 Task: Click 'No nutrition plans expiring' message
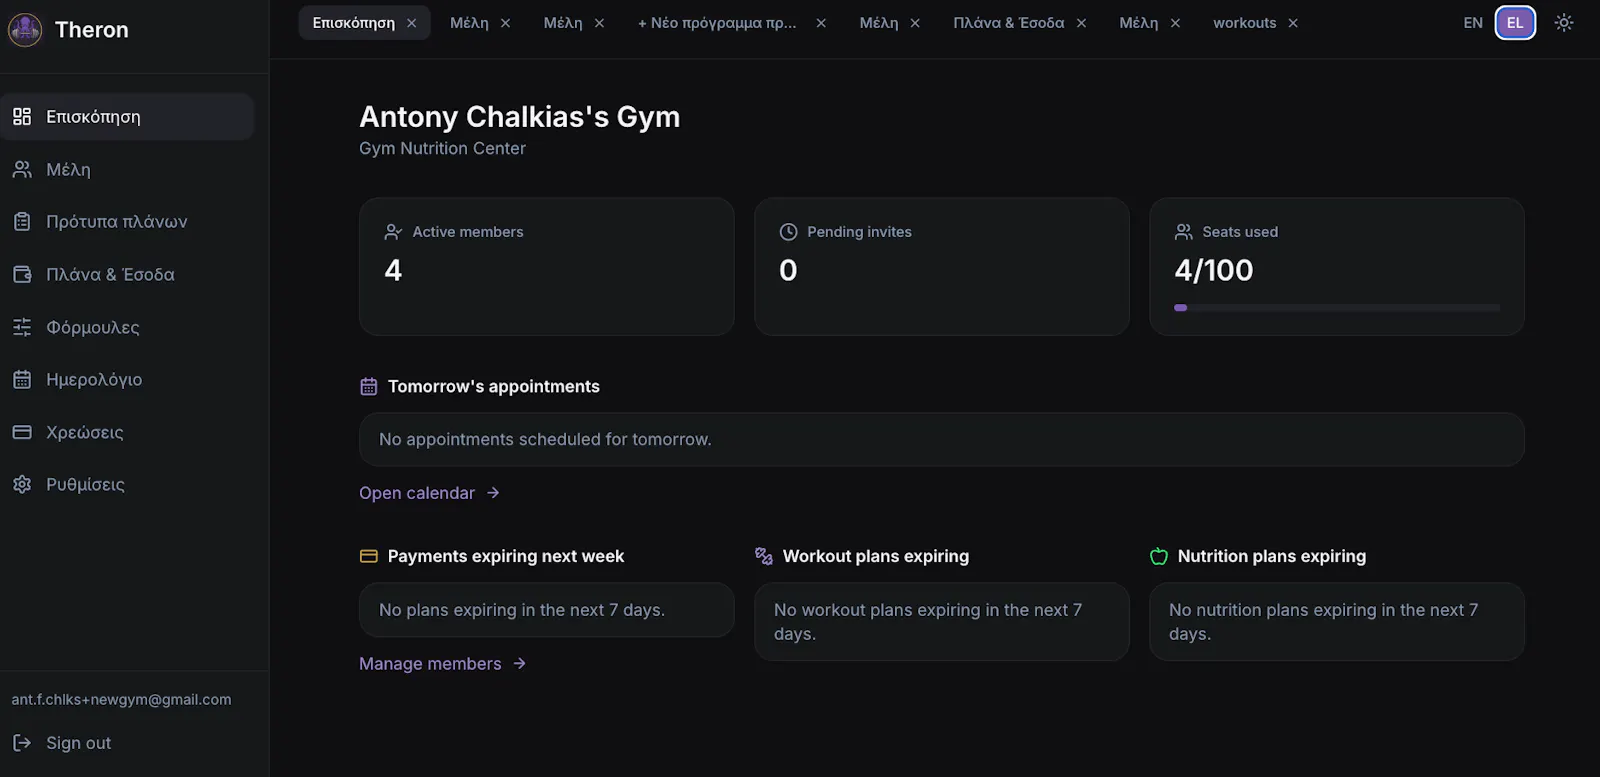pos(1323,622)
